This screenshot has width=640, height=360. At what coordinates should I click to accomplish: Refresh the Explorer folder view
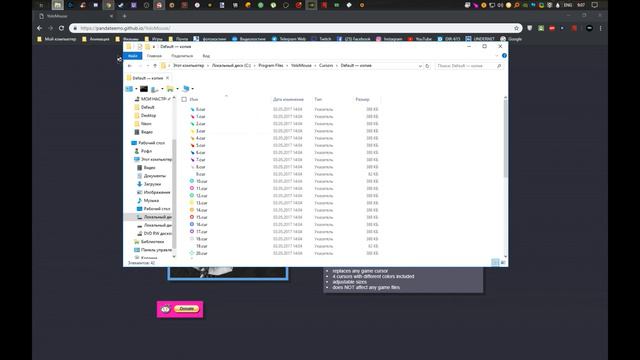[x=427, y=66]
